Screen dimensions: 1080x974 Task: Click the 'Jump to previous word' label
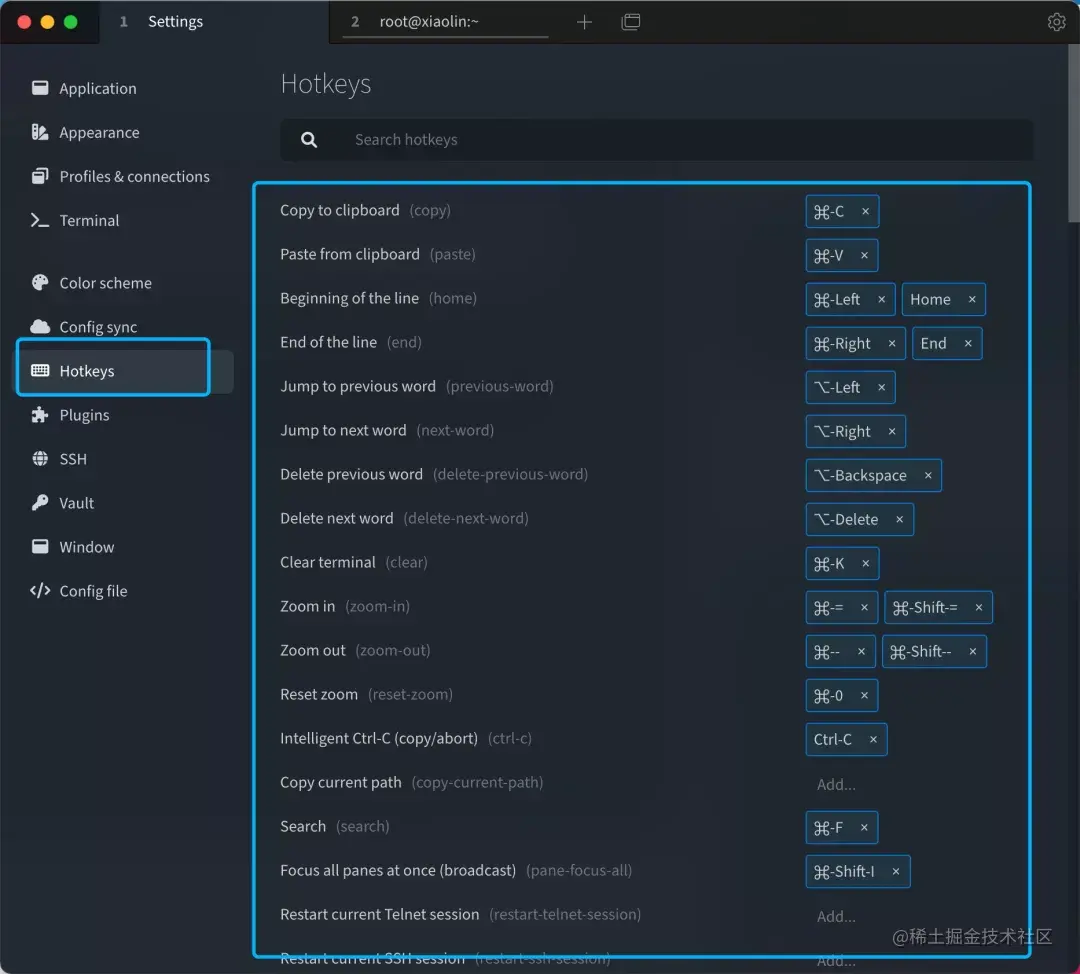(x=358, y=387)
